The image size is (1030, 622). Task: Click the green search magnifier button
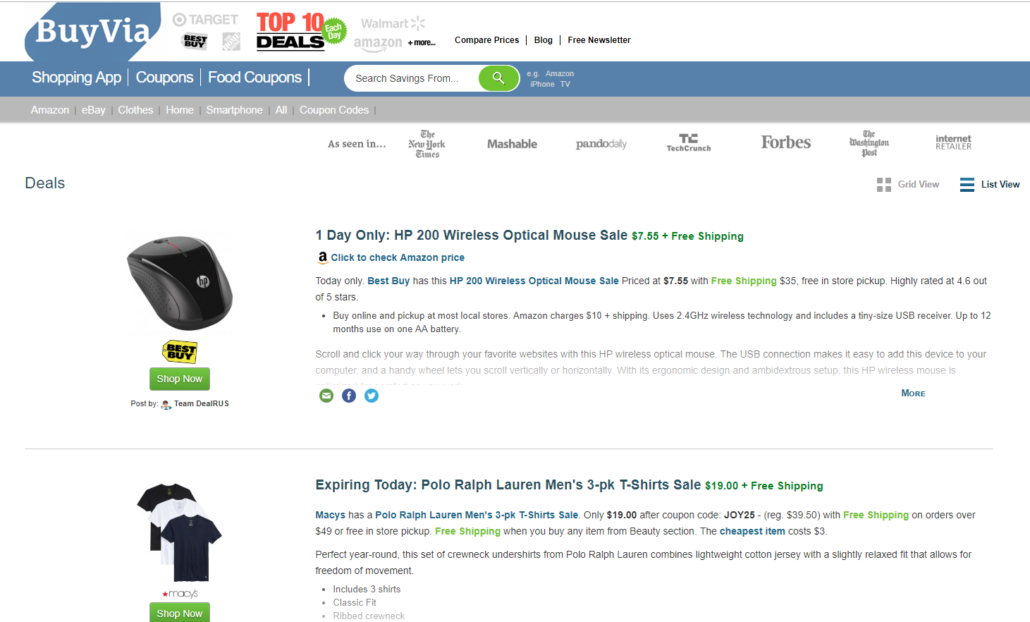click(499, 78)
